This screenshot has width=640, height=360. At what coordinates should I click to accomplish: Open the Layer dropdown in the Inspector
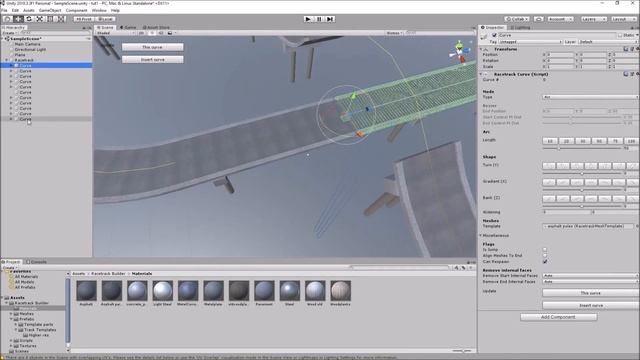[609, 42]
